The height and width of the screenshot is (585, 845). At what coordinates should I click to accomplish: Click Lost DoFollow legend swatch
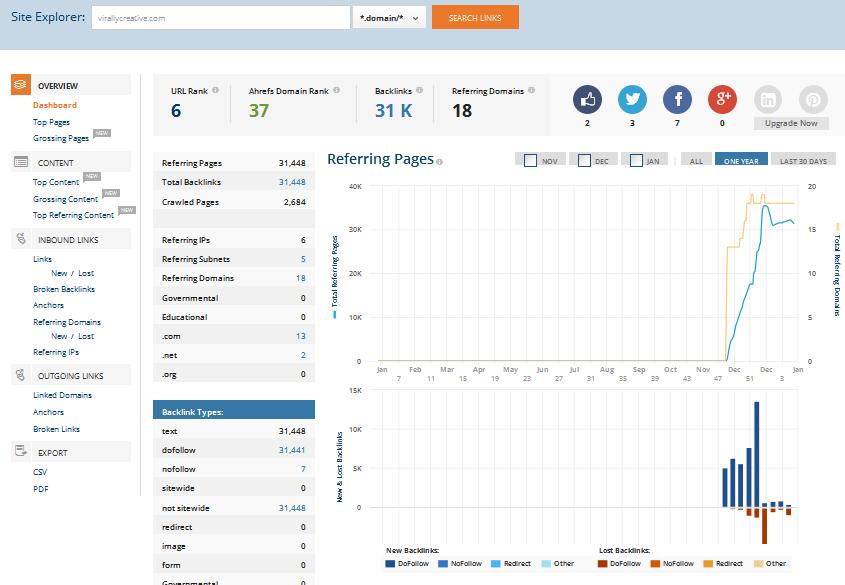click(x=602, y=563)
